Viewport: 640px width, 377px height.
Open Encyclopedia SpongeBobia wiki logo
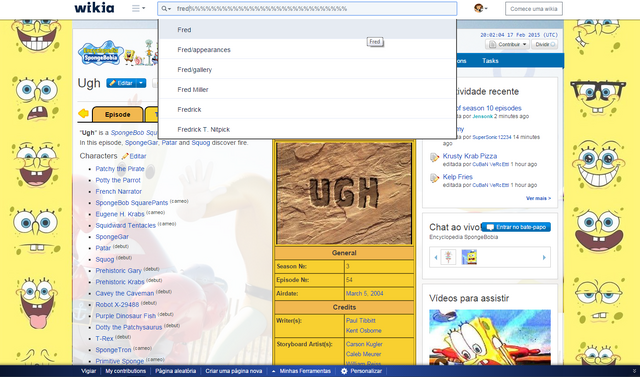pyautogui.click(x=101, y=53)
